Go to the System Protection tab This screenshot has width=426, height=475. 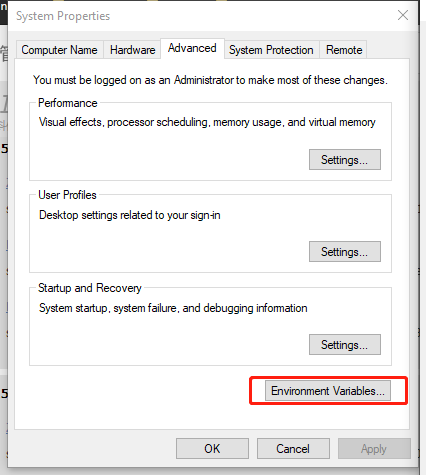click(271, 50)
